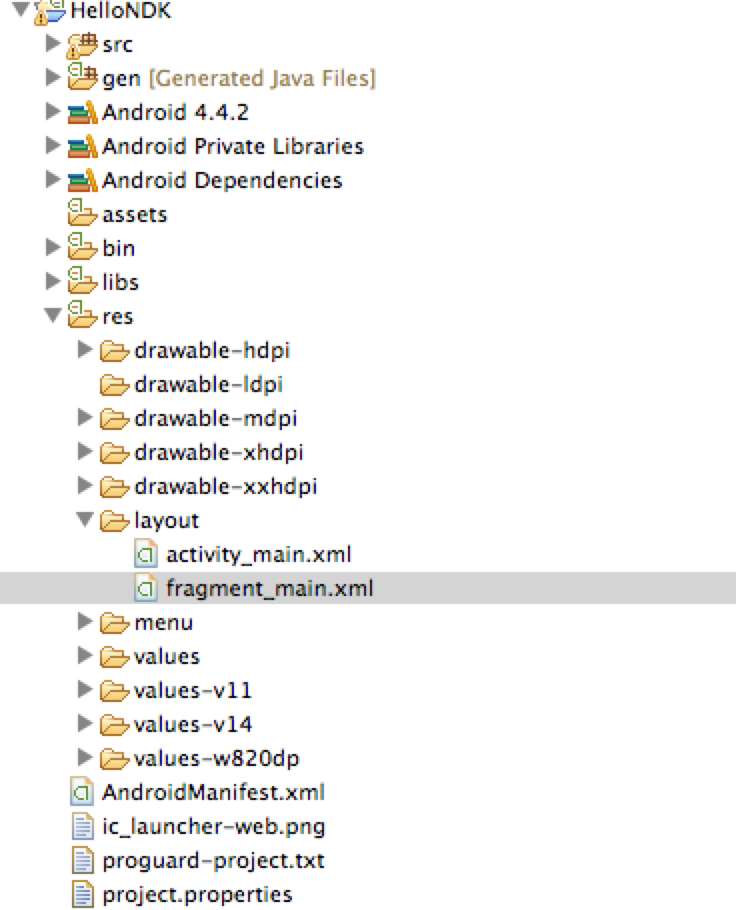Click the HelloNDK project icon
This screenshot has height=910, width=736.
[x=49, y=12]
